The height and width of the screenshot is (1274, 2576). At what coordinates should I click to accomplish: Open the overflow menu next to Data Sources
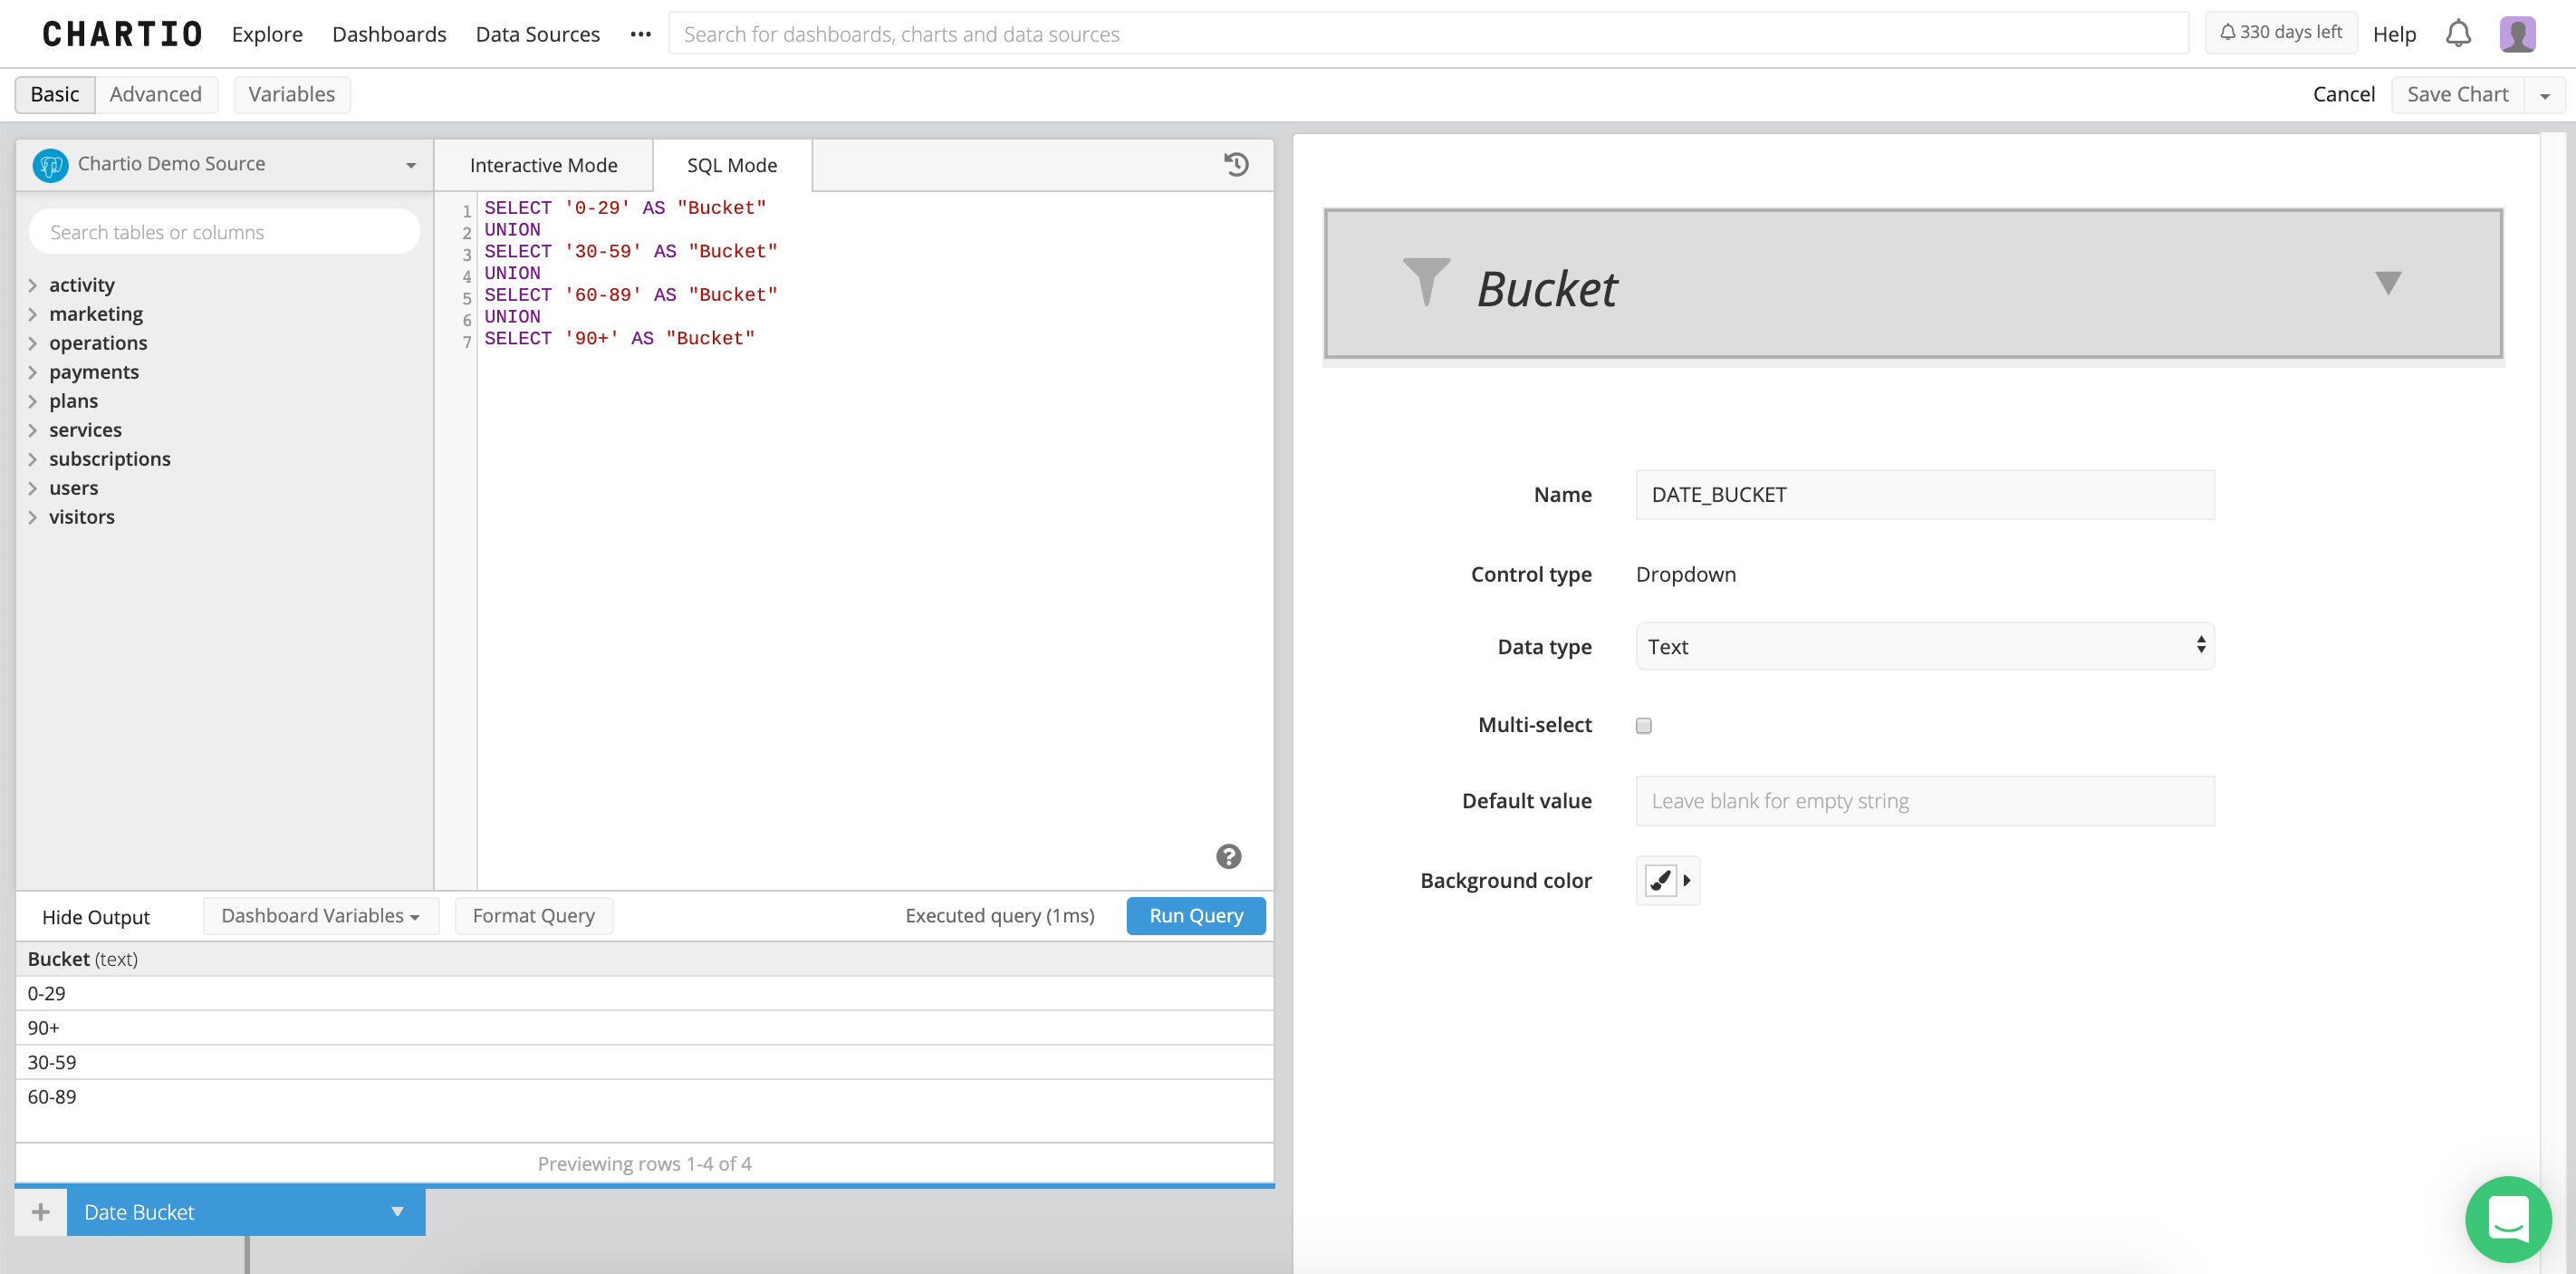click(640, 33)
